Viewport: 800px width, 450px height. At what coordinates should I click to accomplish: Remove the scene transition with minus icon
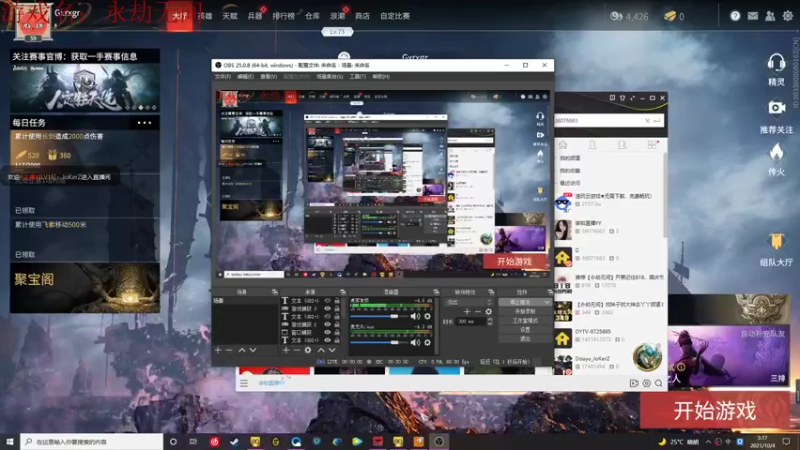(x=478, y=311)
